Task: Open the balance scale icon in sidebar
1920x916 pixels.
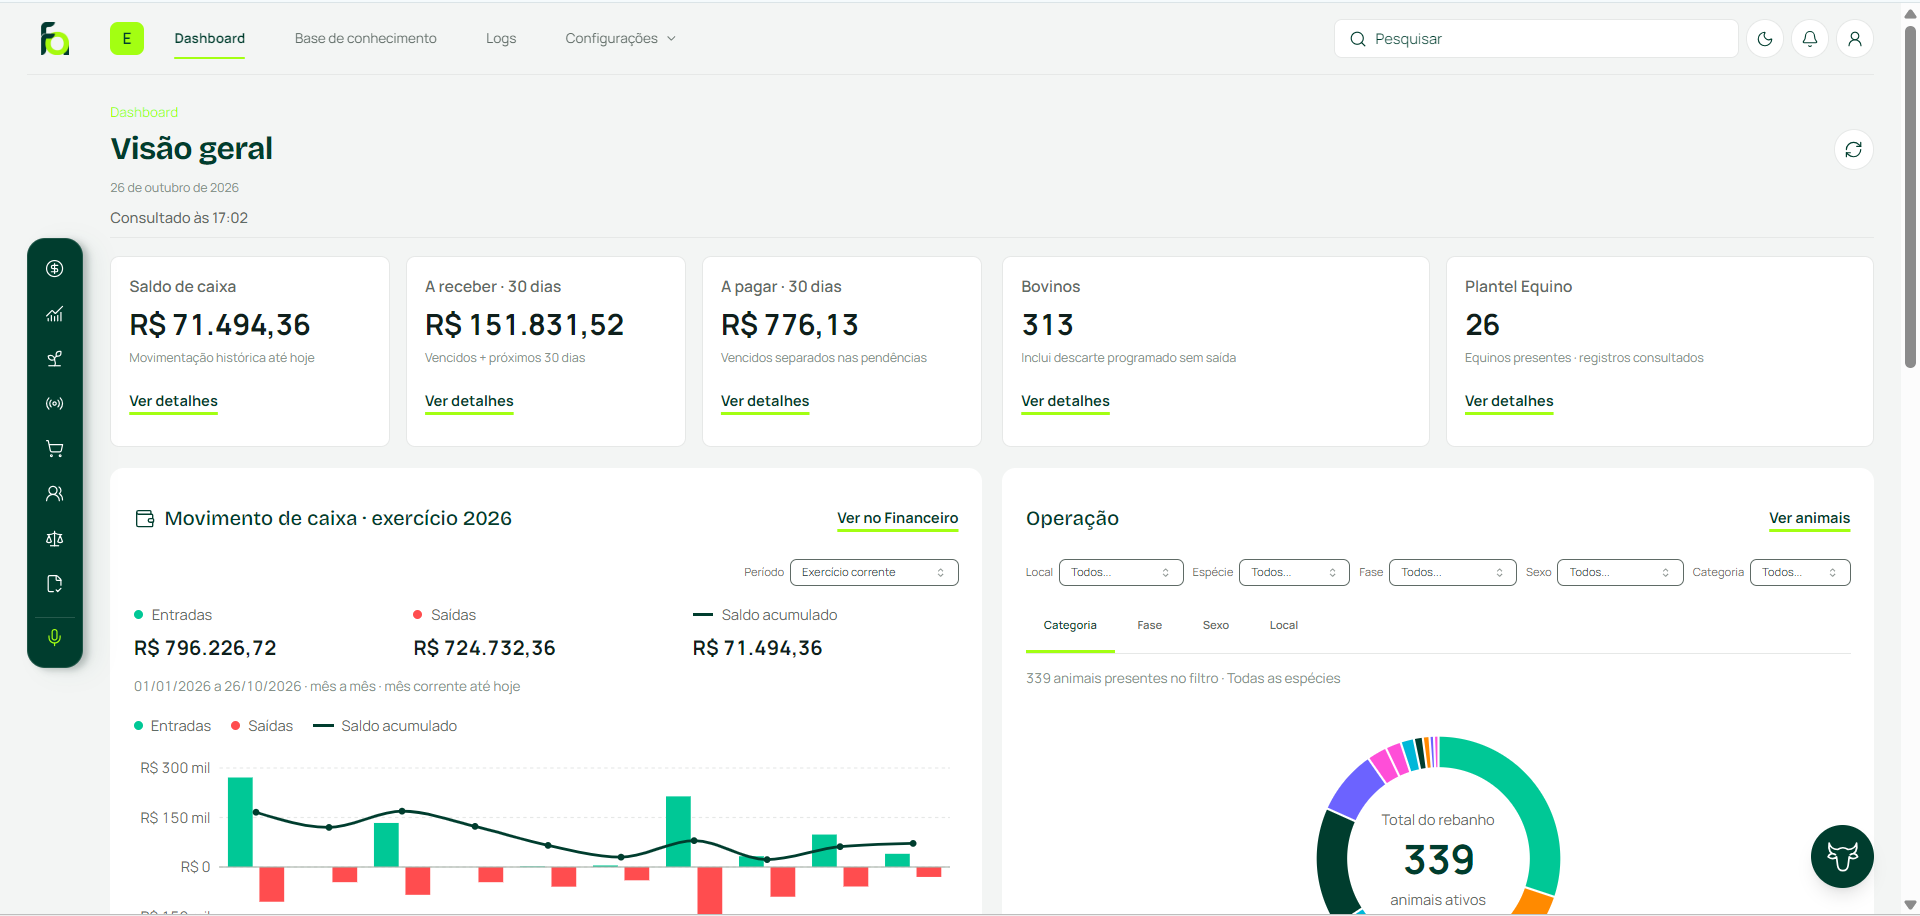Action: tap(55, 539)
